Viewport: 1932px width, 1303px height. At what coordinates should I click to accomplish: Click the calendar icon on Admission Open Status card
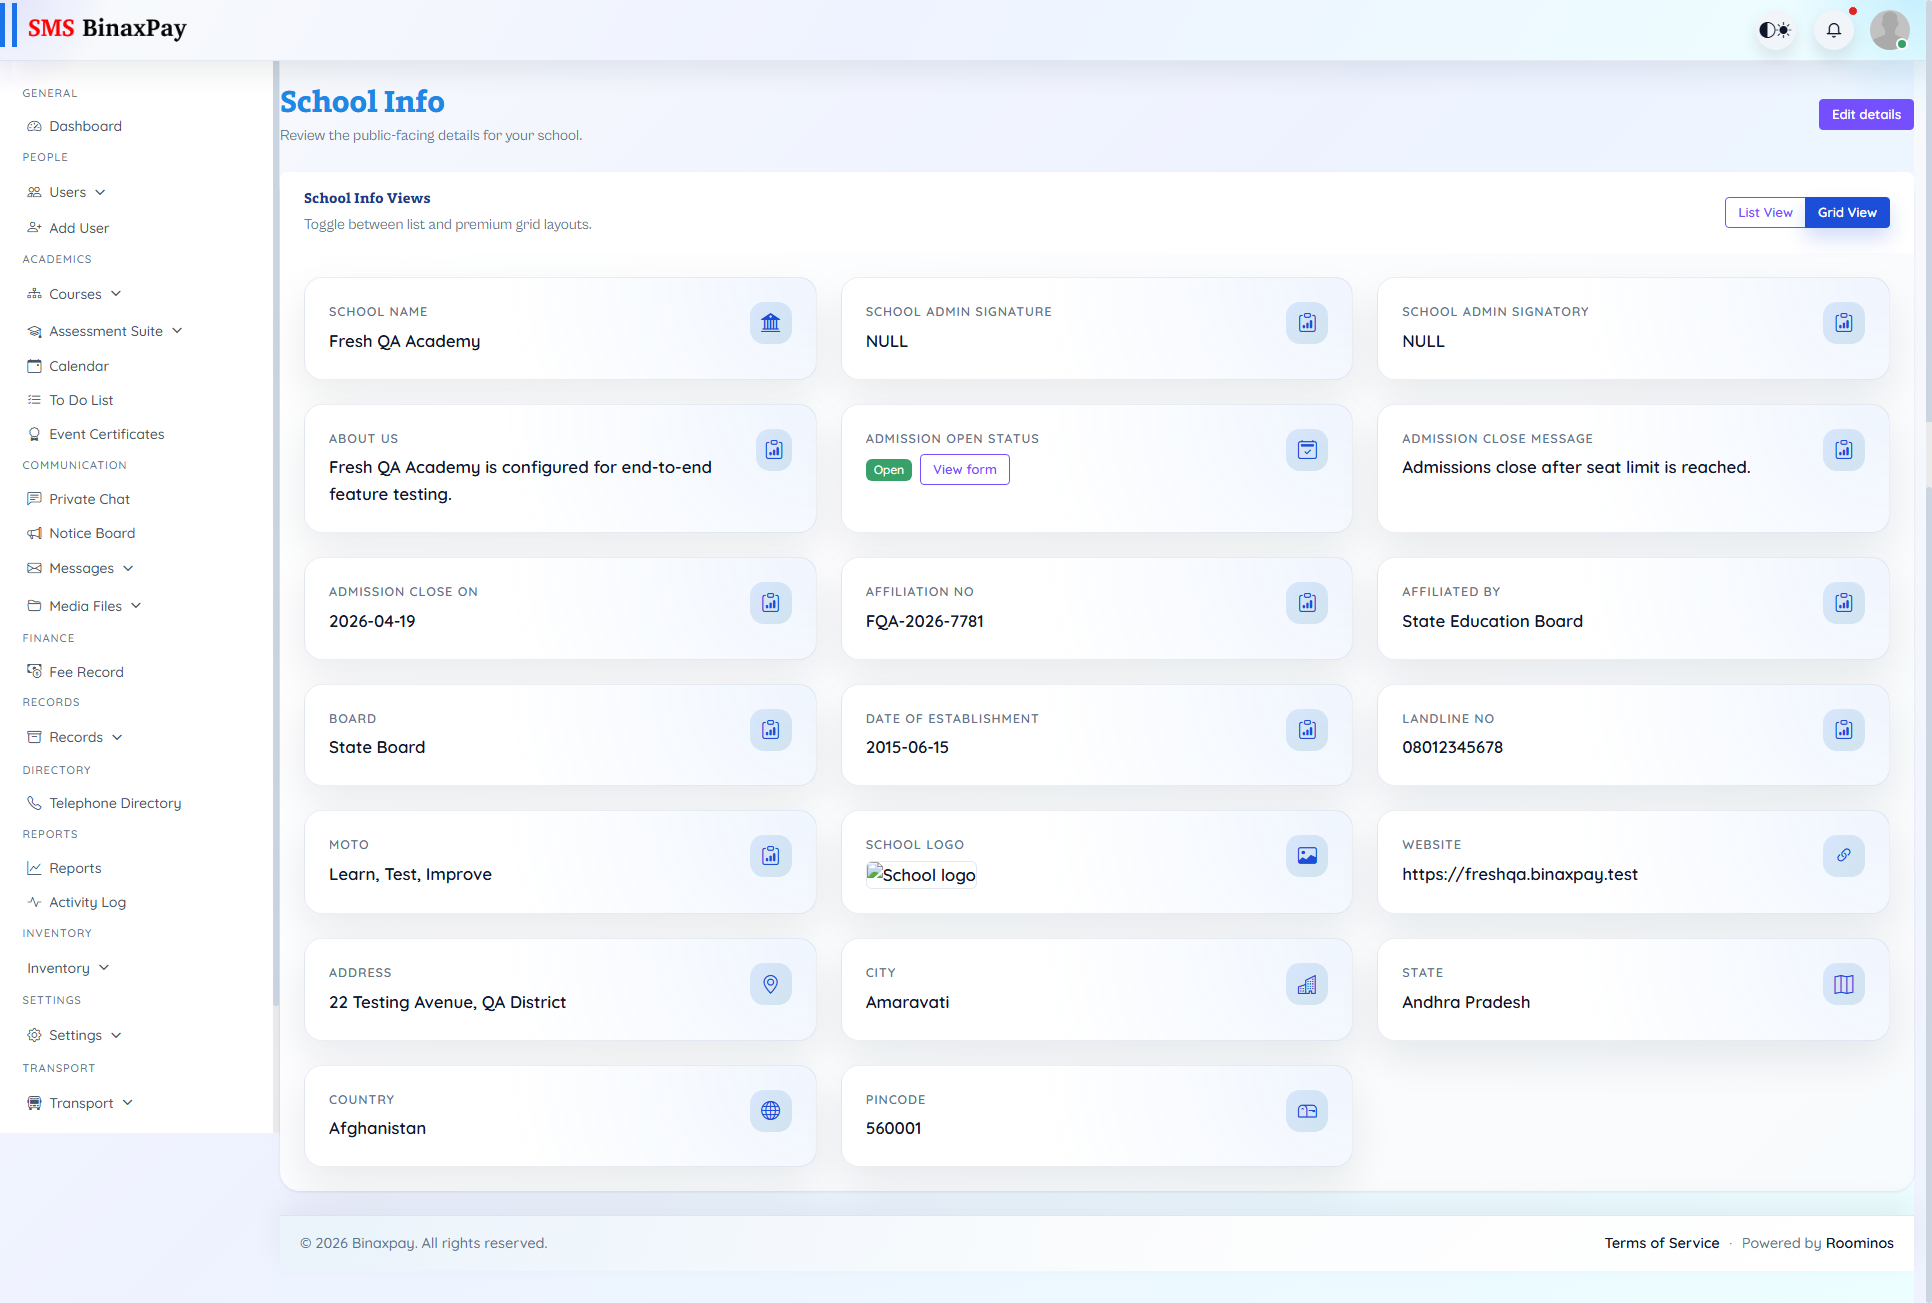(x=1306, y=450)
